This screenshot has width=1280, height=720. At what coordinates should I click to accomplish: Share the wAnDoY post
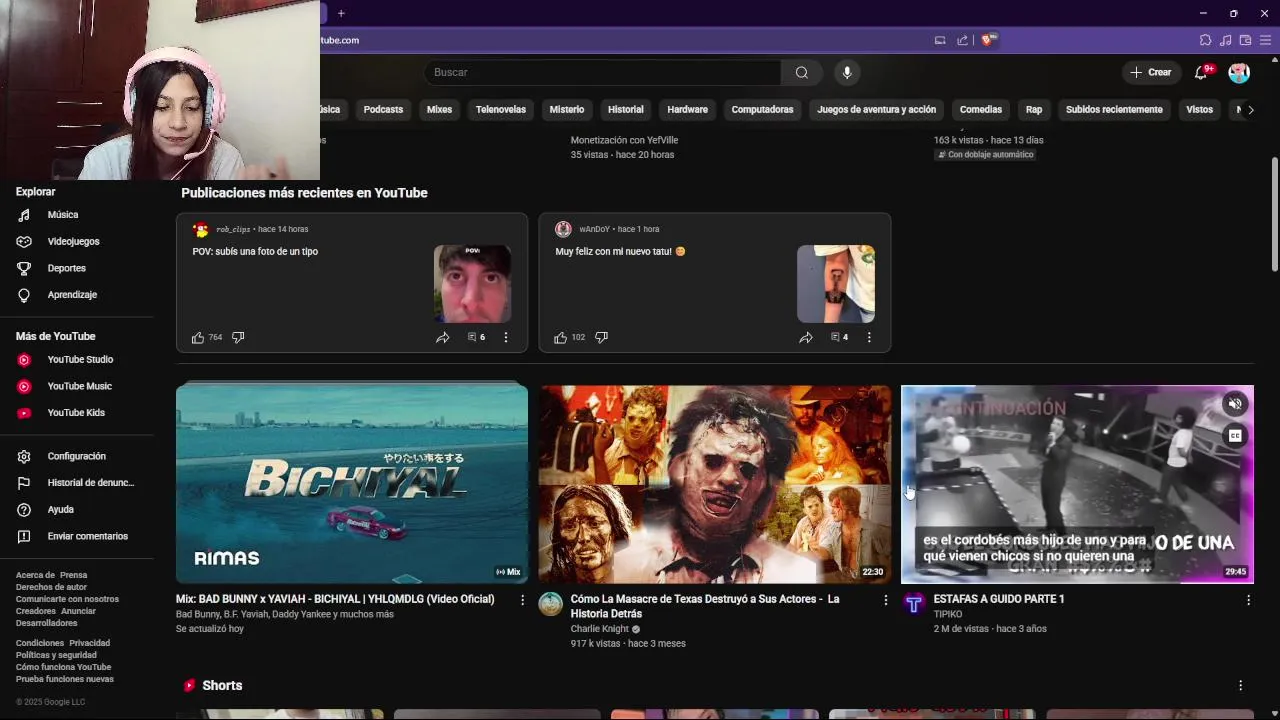tap(806, 337)
